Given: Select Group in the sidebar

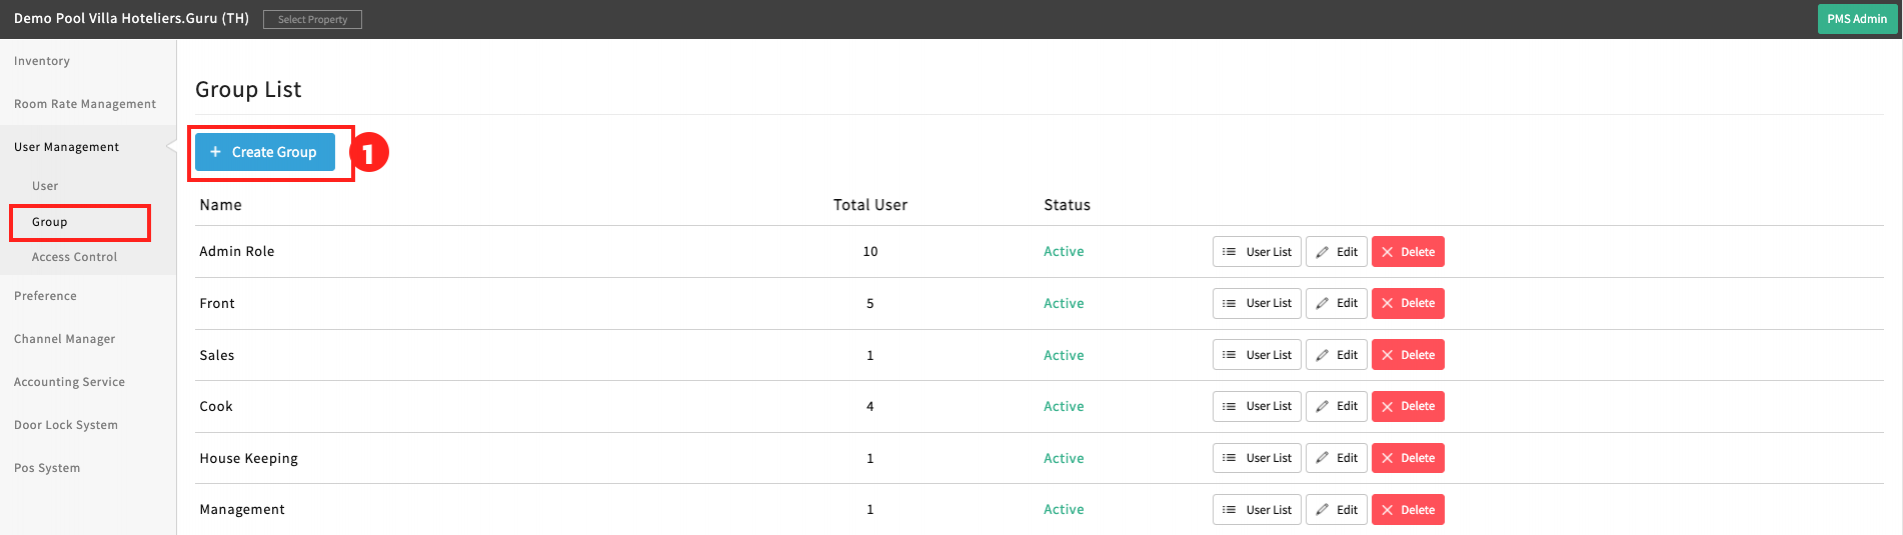Looking at the screenshot, I should [50, 222].
